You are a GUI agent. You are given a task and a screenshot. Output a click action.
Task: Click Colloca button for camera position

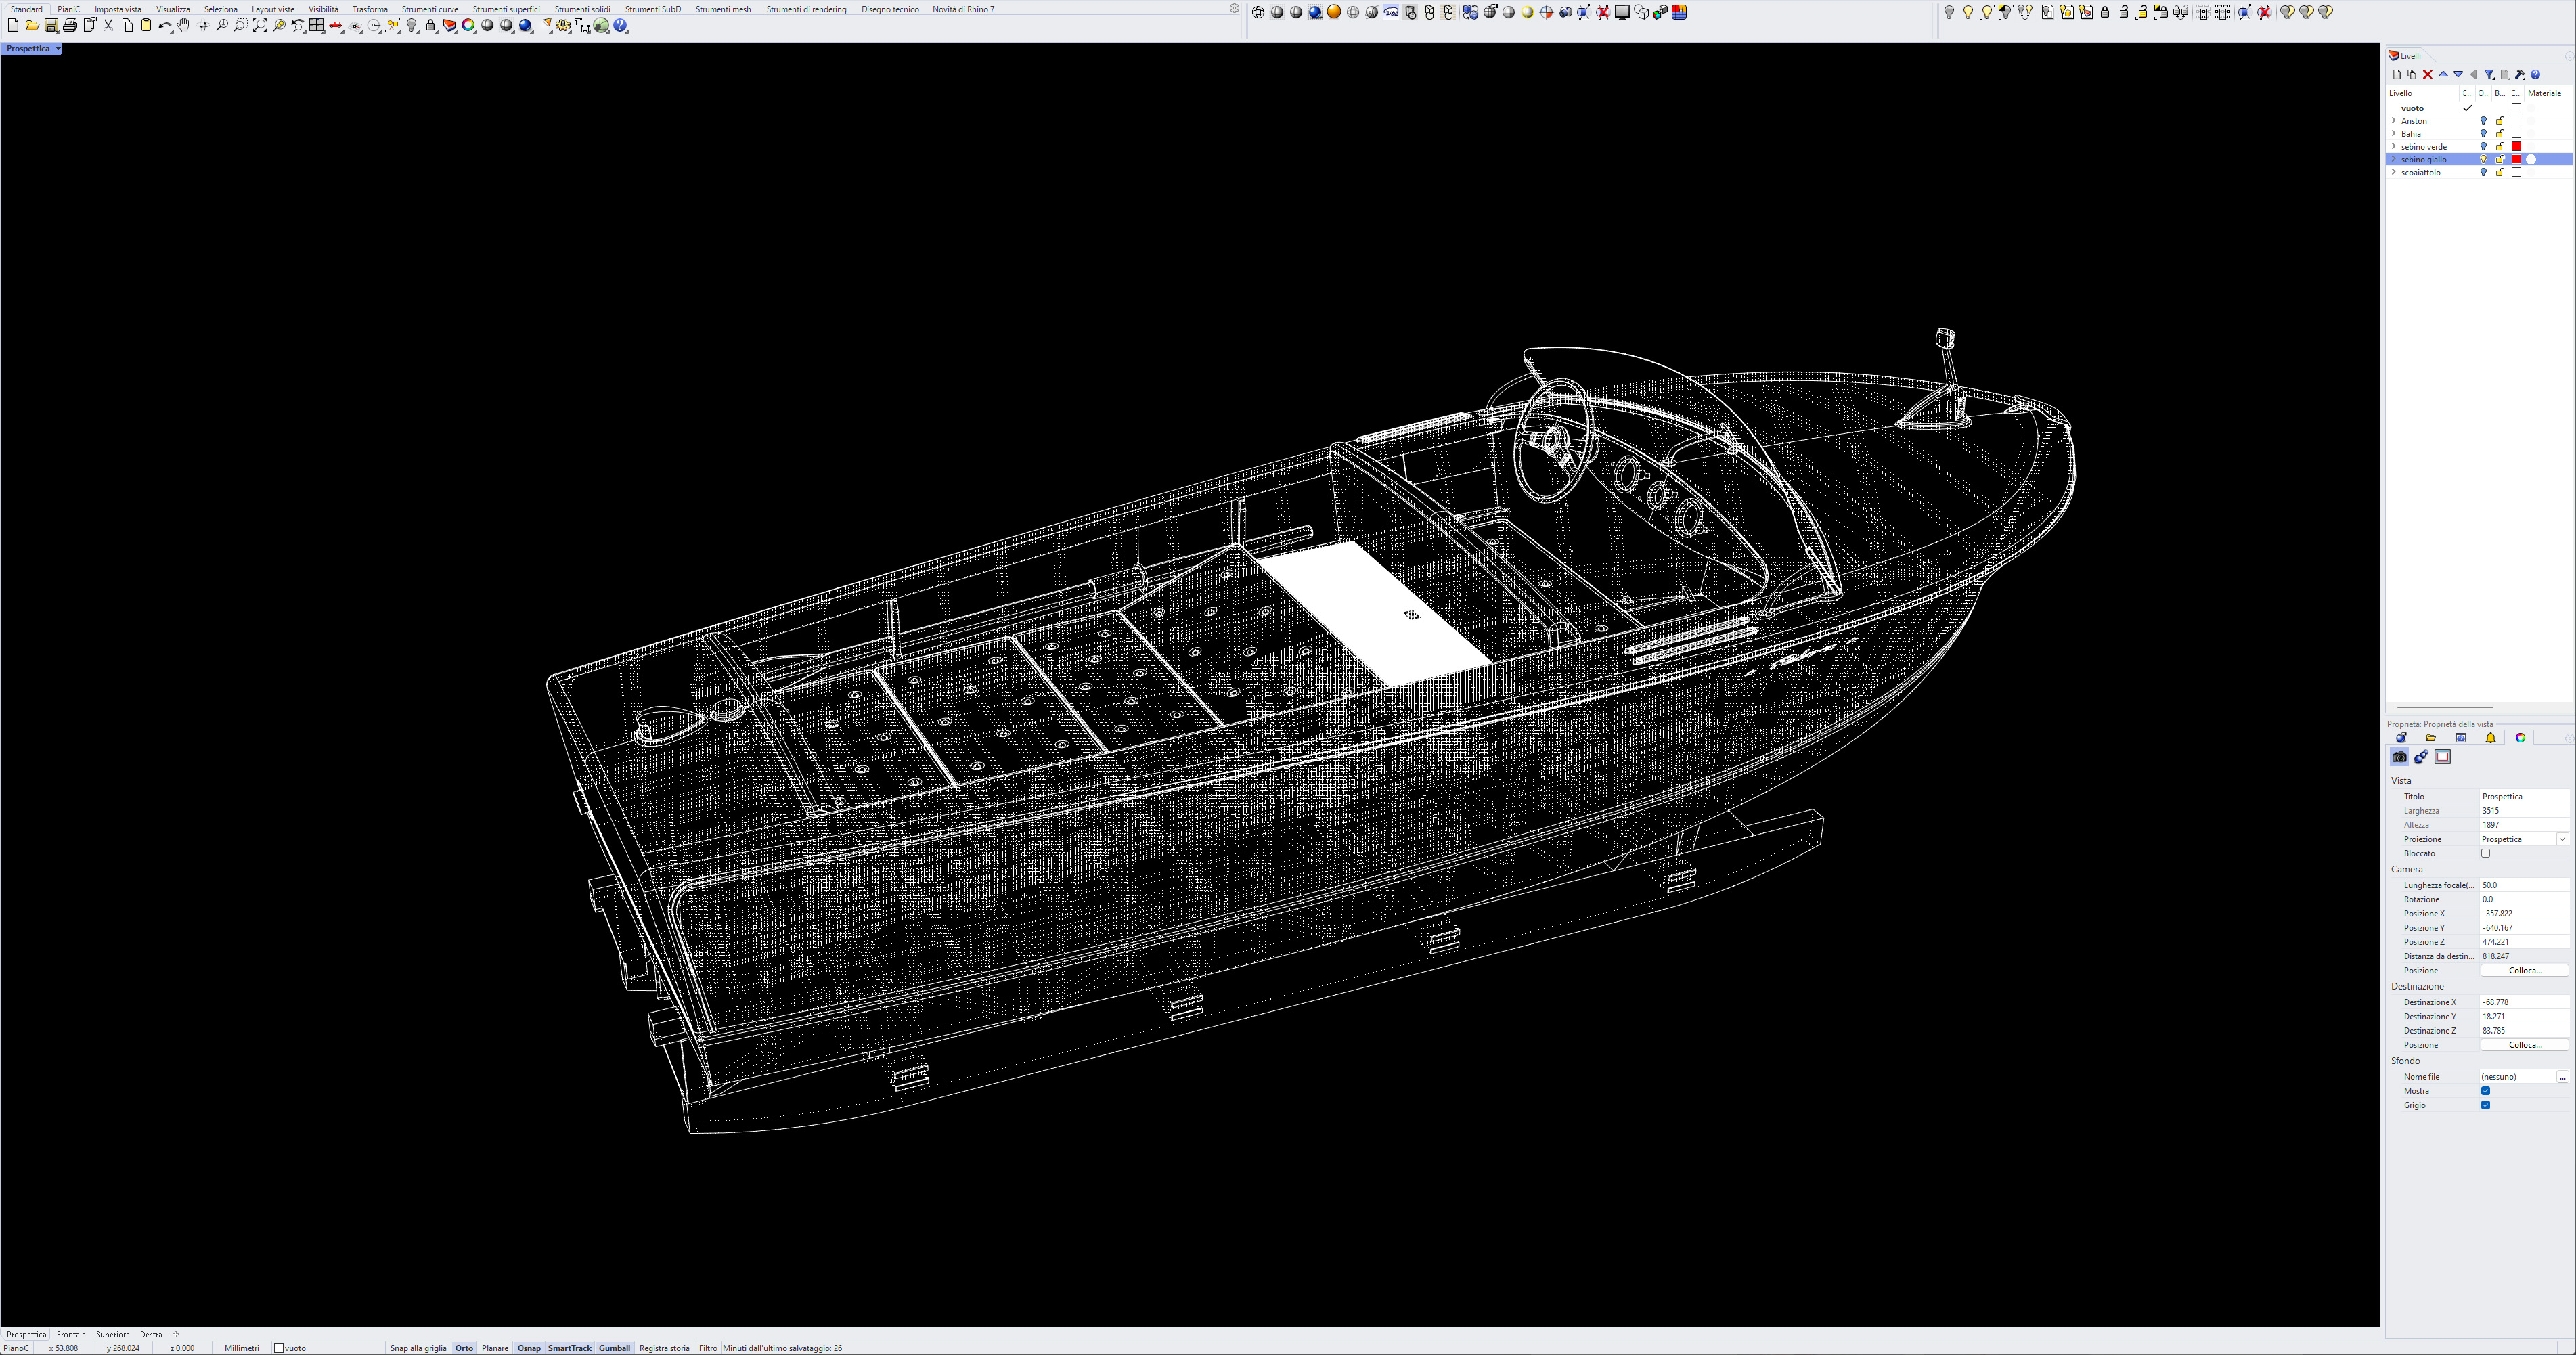pyautogui.click(x=2524, y=970)
